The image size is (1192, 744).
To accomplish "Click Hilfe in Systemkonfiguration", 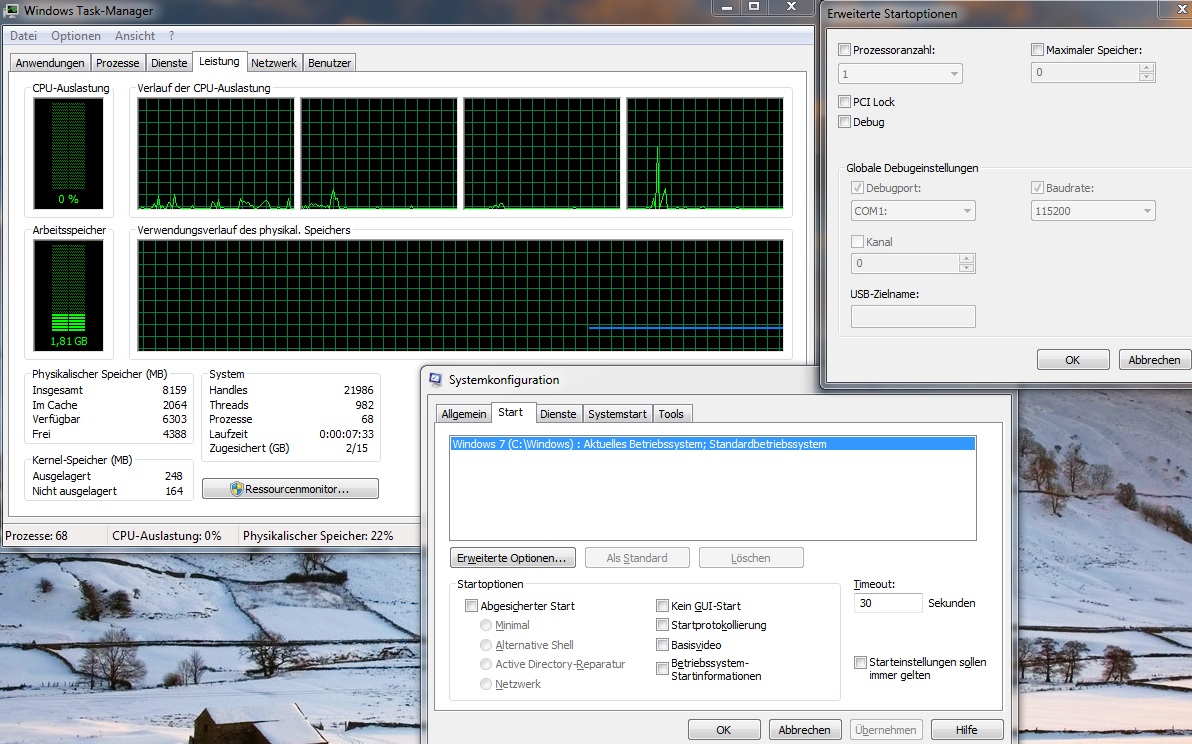I will (x=967, y=730).
